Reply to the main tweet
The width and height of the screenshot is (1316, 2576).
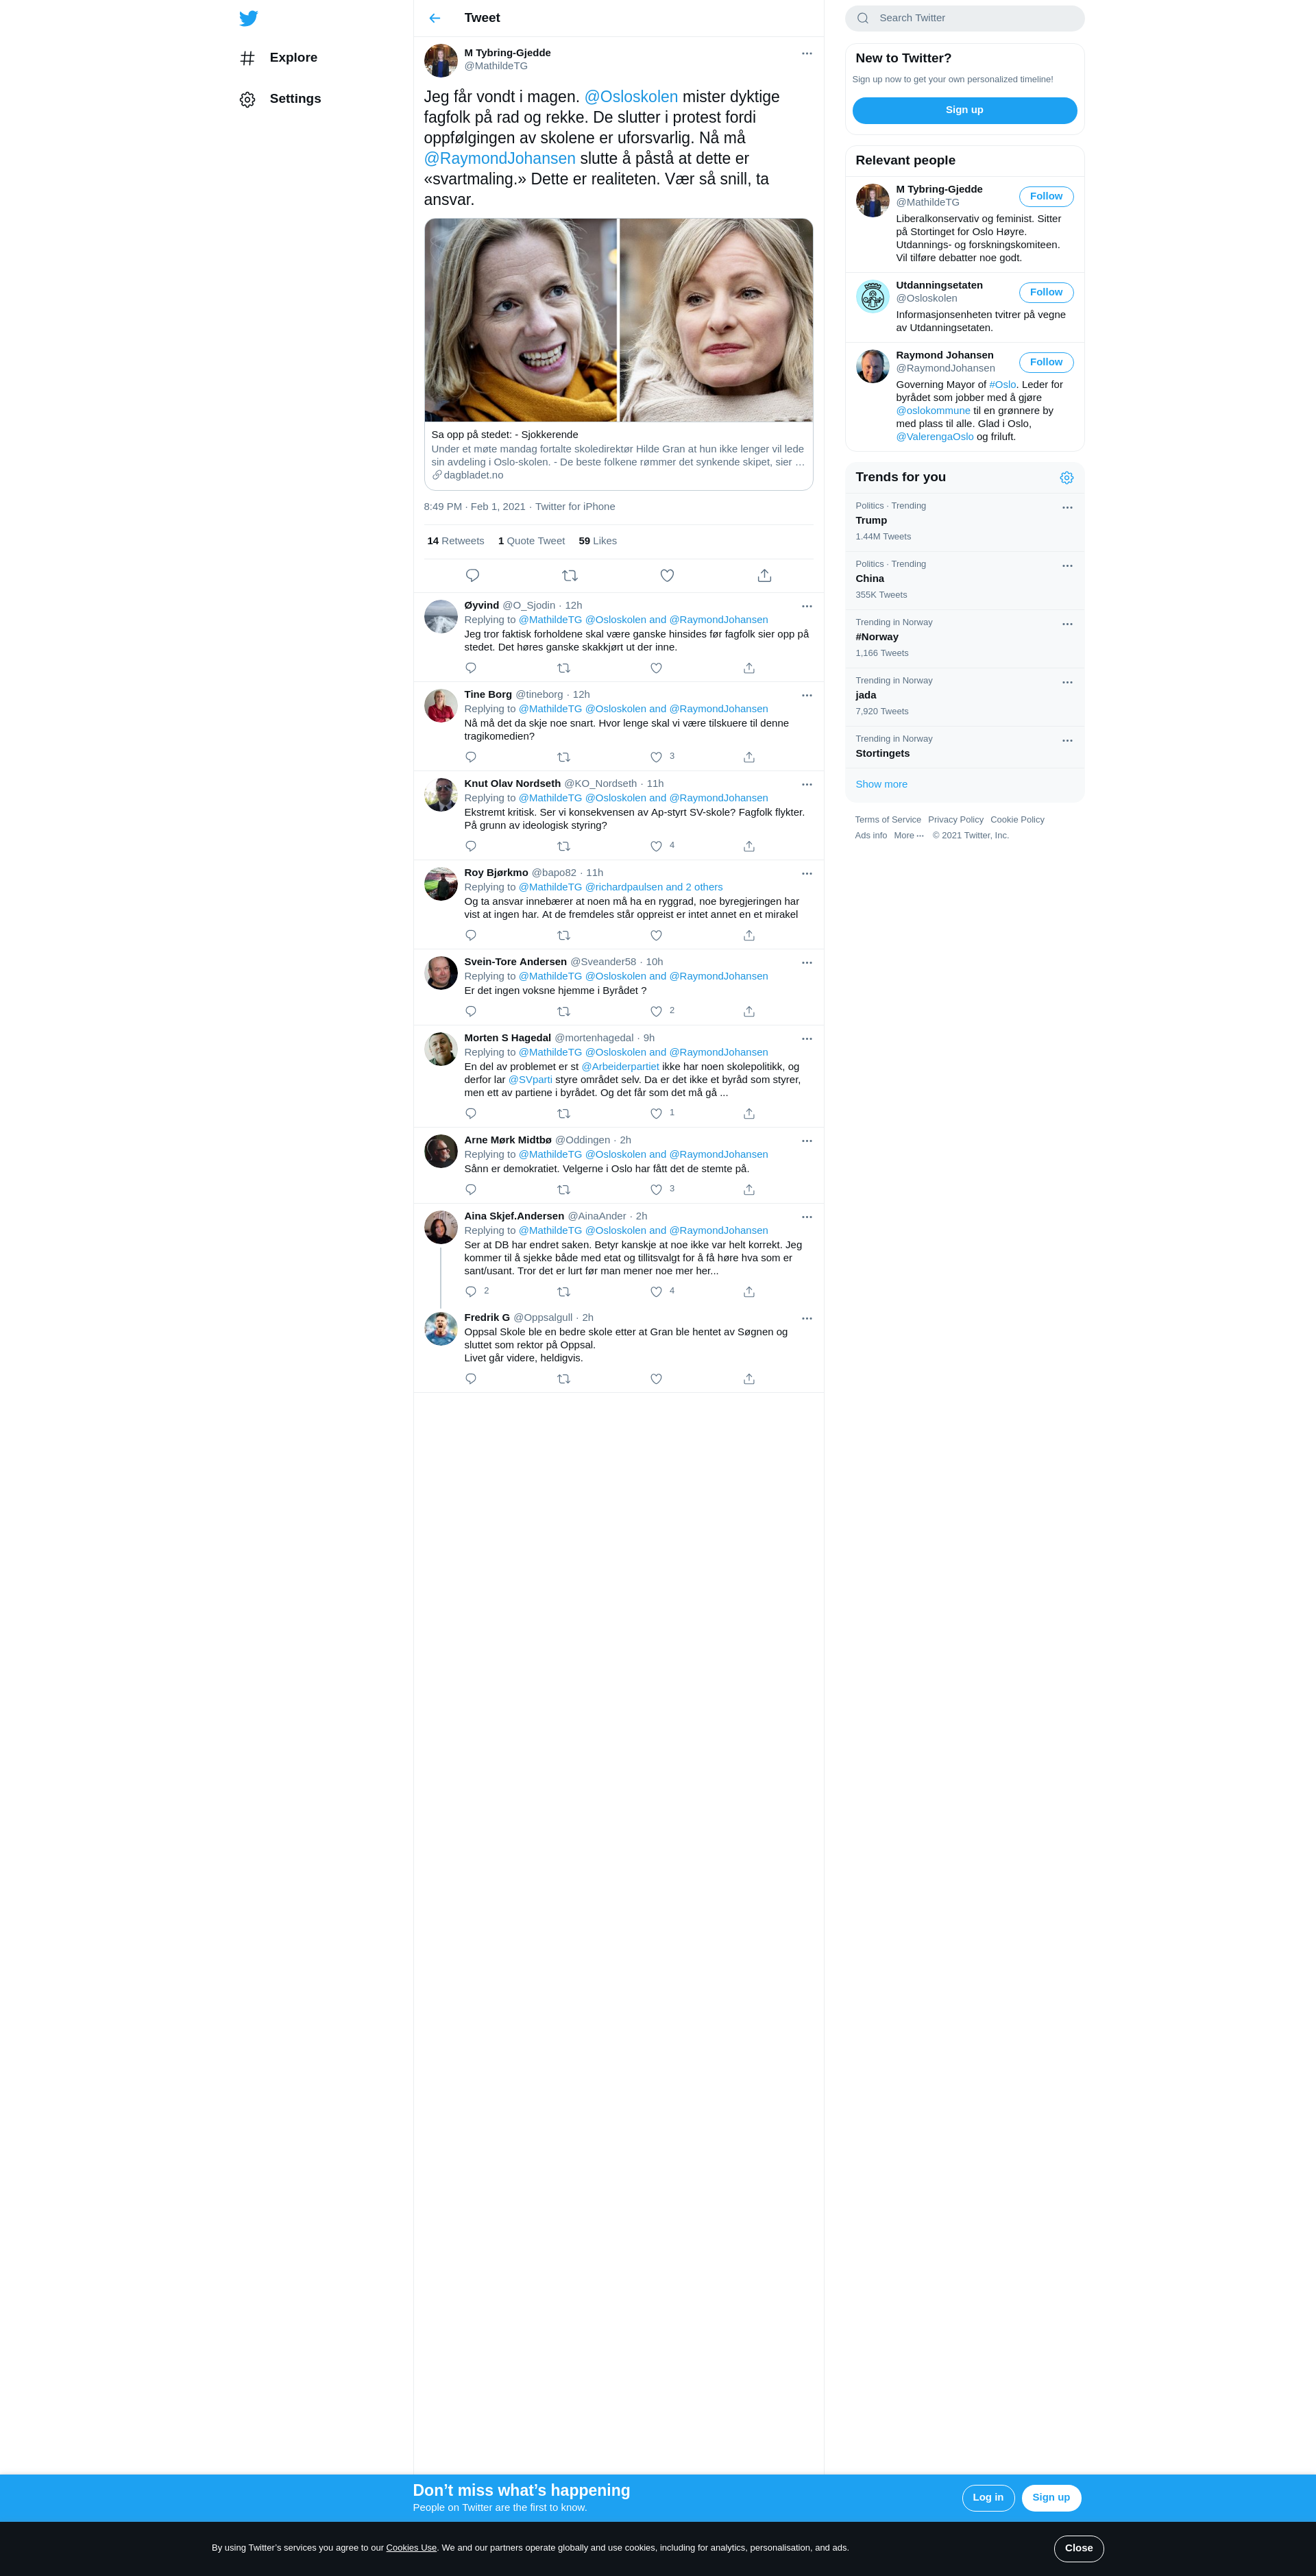coord(473,575)
